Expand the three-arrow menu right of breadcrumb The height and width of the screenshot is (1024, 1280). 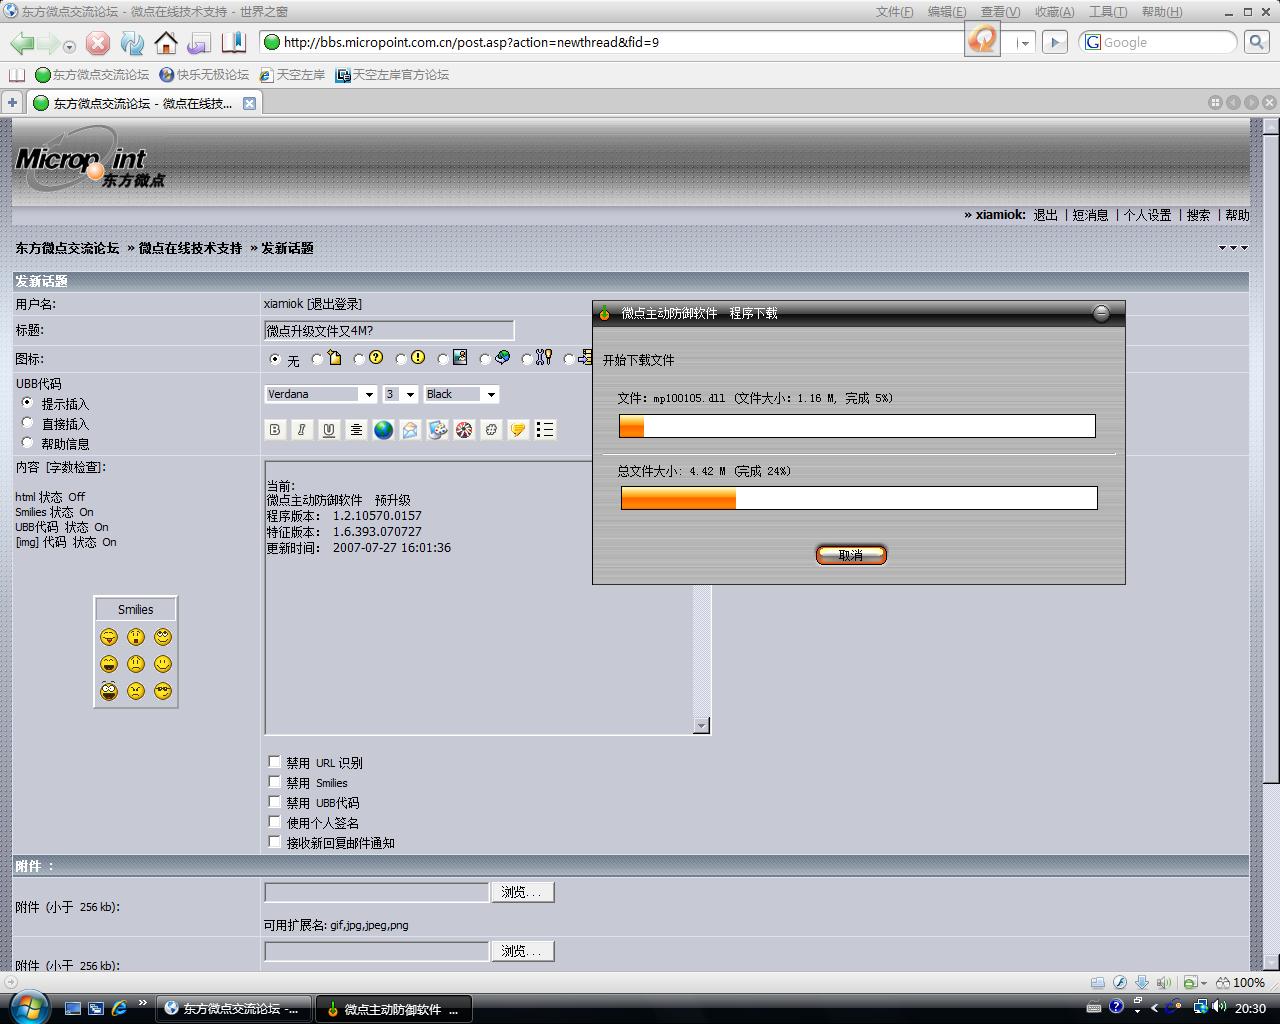tap(1233, 248)
